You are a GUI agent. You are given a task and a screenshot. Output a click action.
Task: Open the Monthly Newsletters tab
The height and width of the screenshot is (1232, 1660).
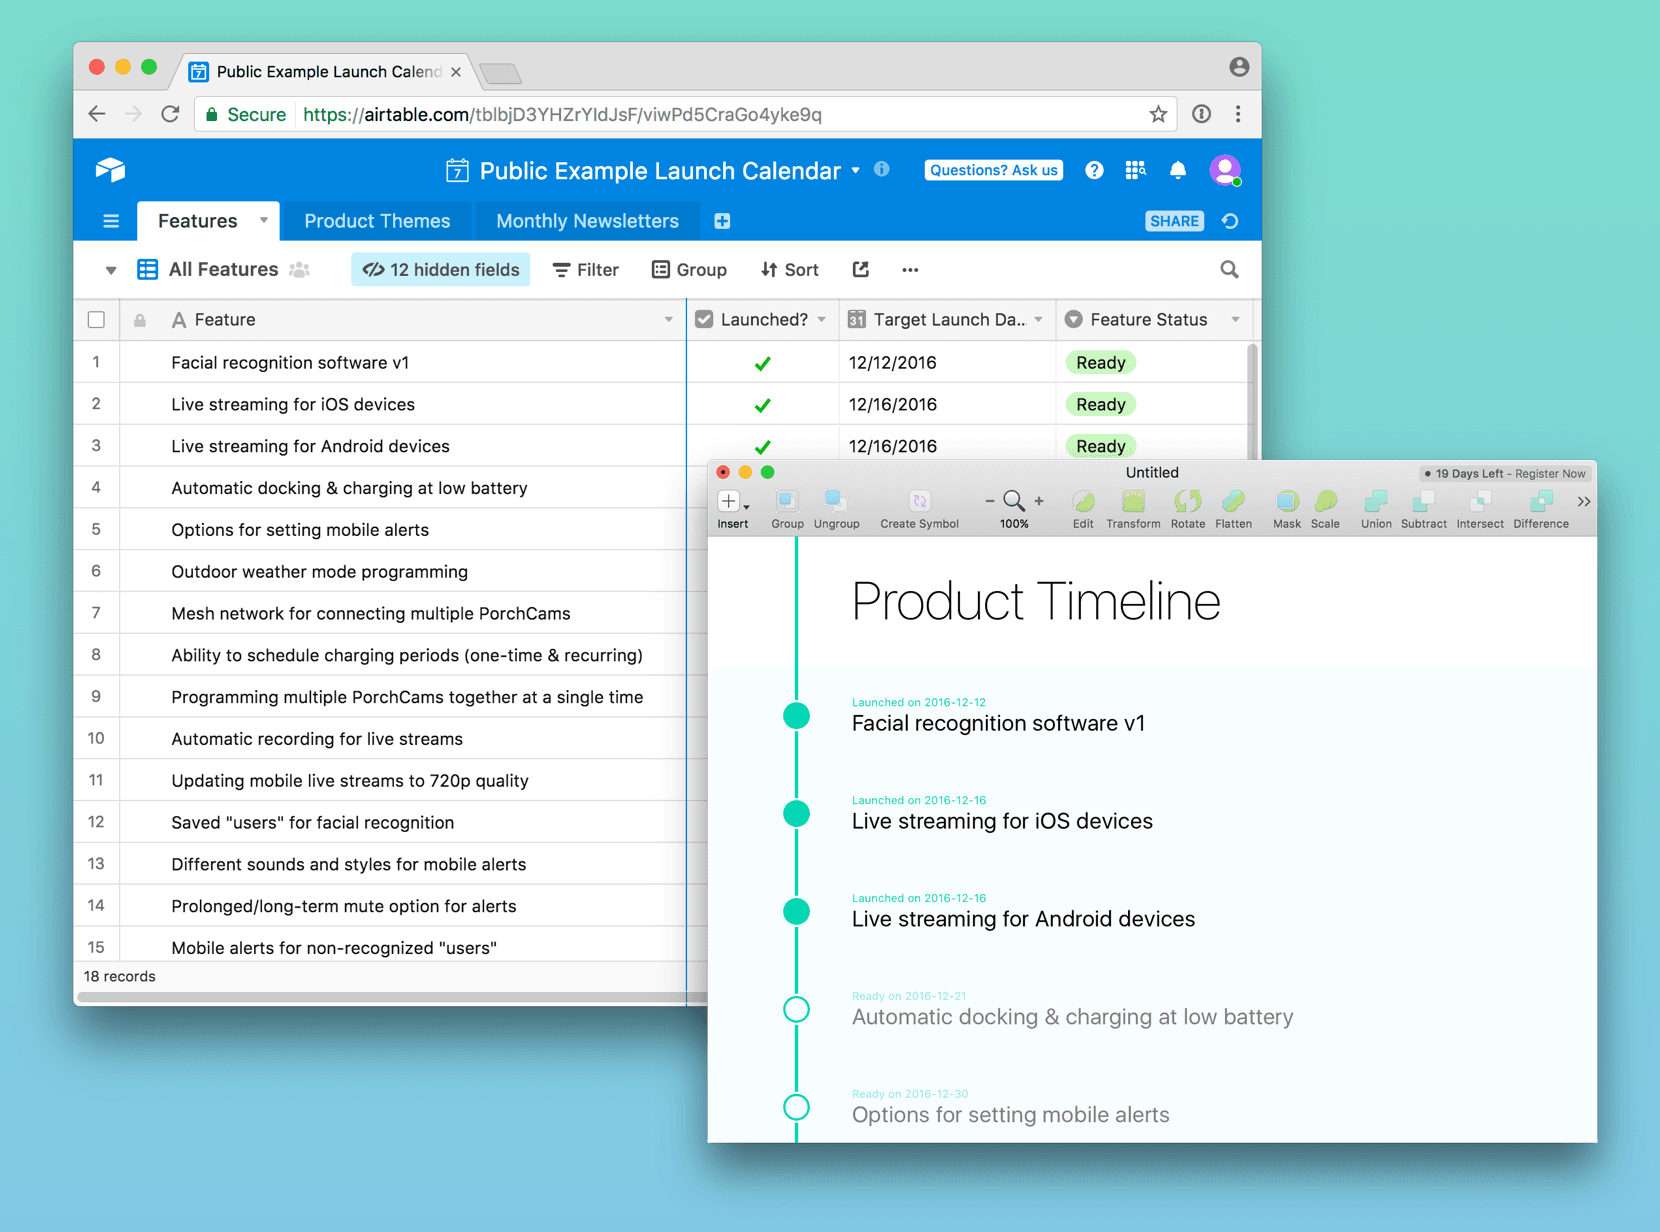[587, 221]
